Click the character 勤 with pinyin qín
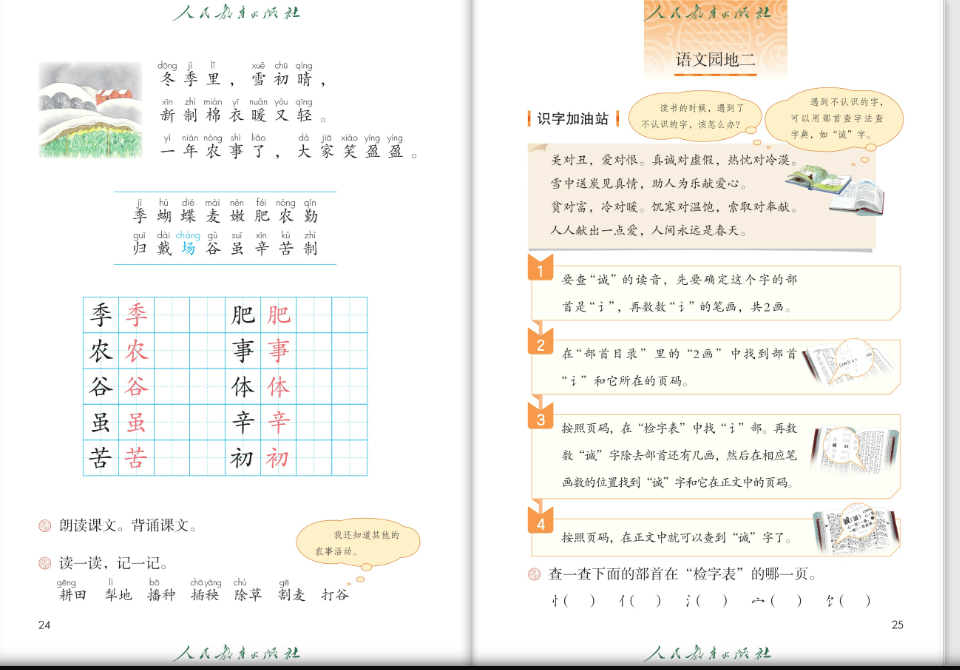This screenshot has width=960, height=670. pos(310,216)
